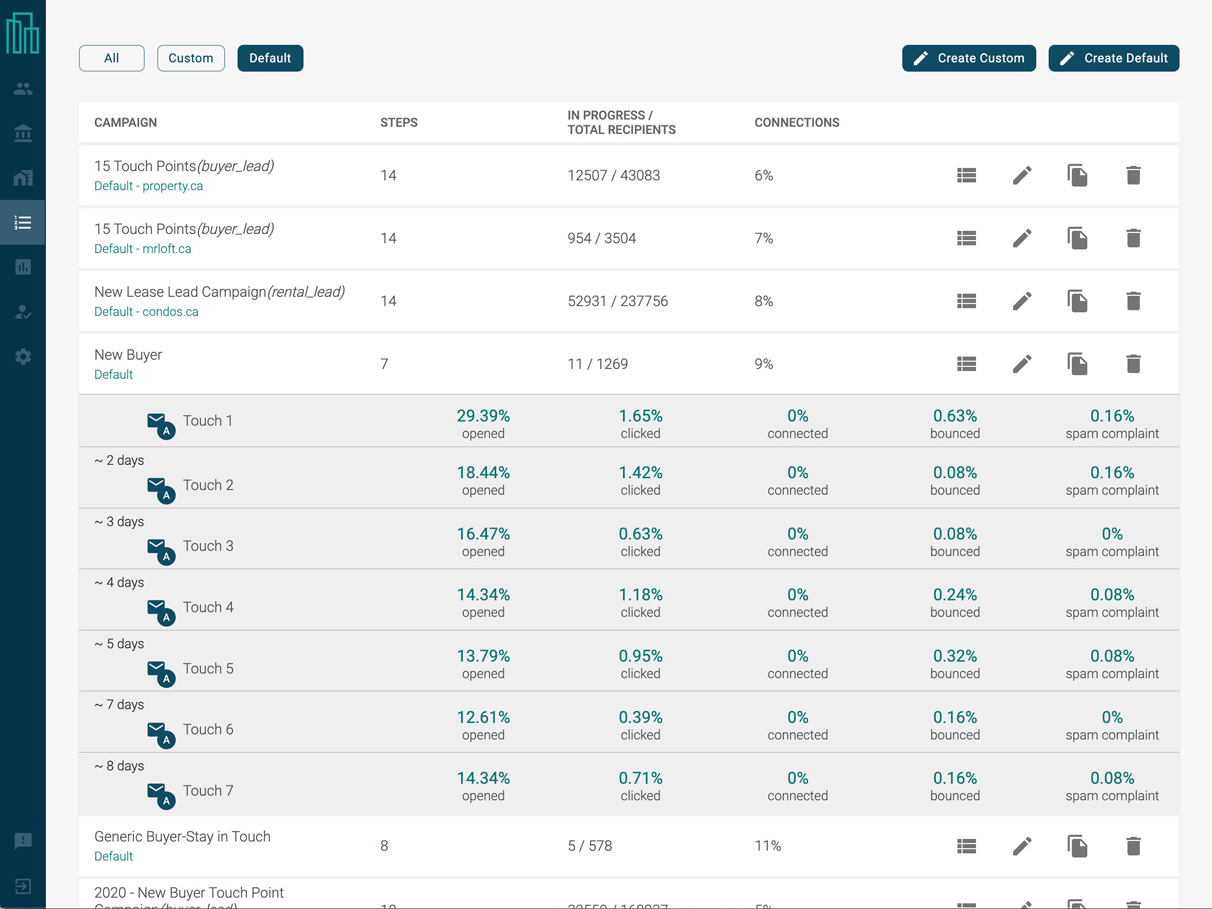Screen dimensions: 1212x909
Task: Delete the 15 Touch Points property.ca campaign
Action: click(1133, 176)
